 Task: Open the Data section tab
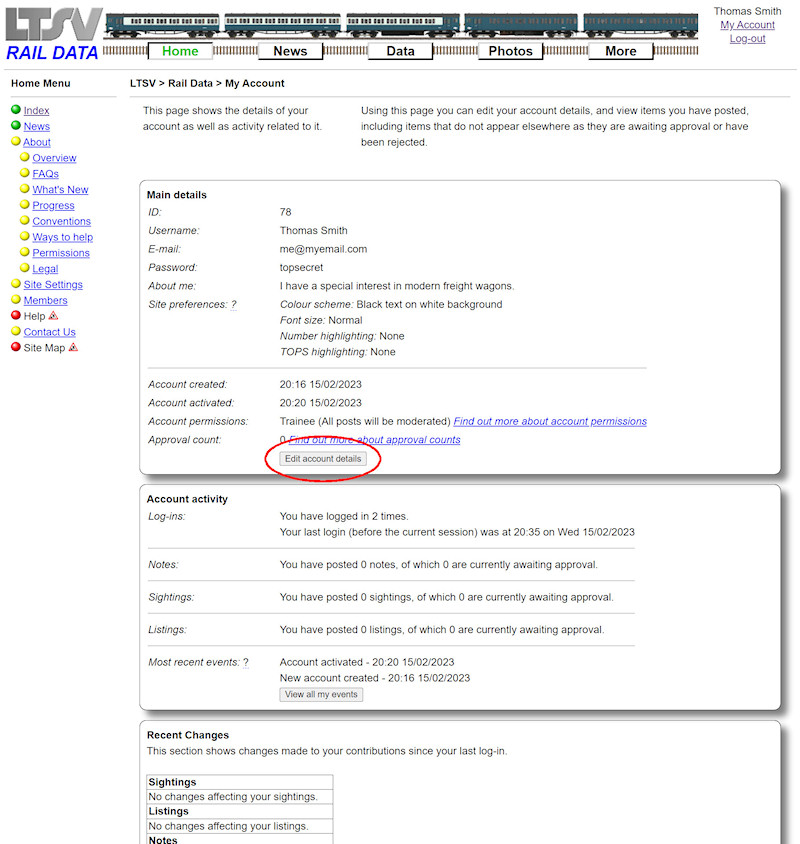point(400,50)
